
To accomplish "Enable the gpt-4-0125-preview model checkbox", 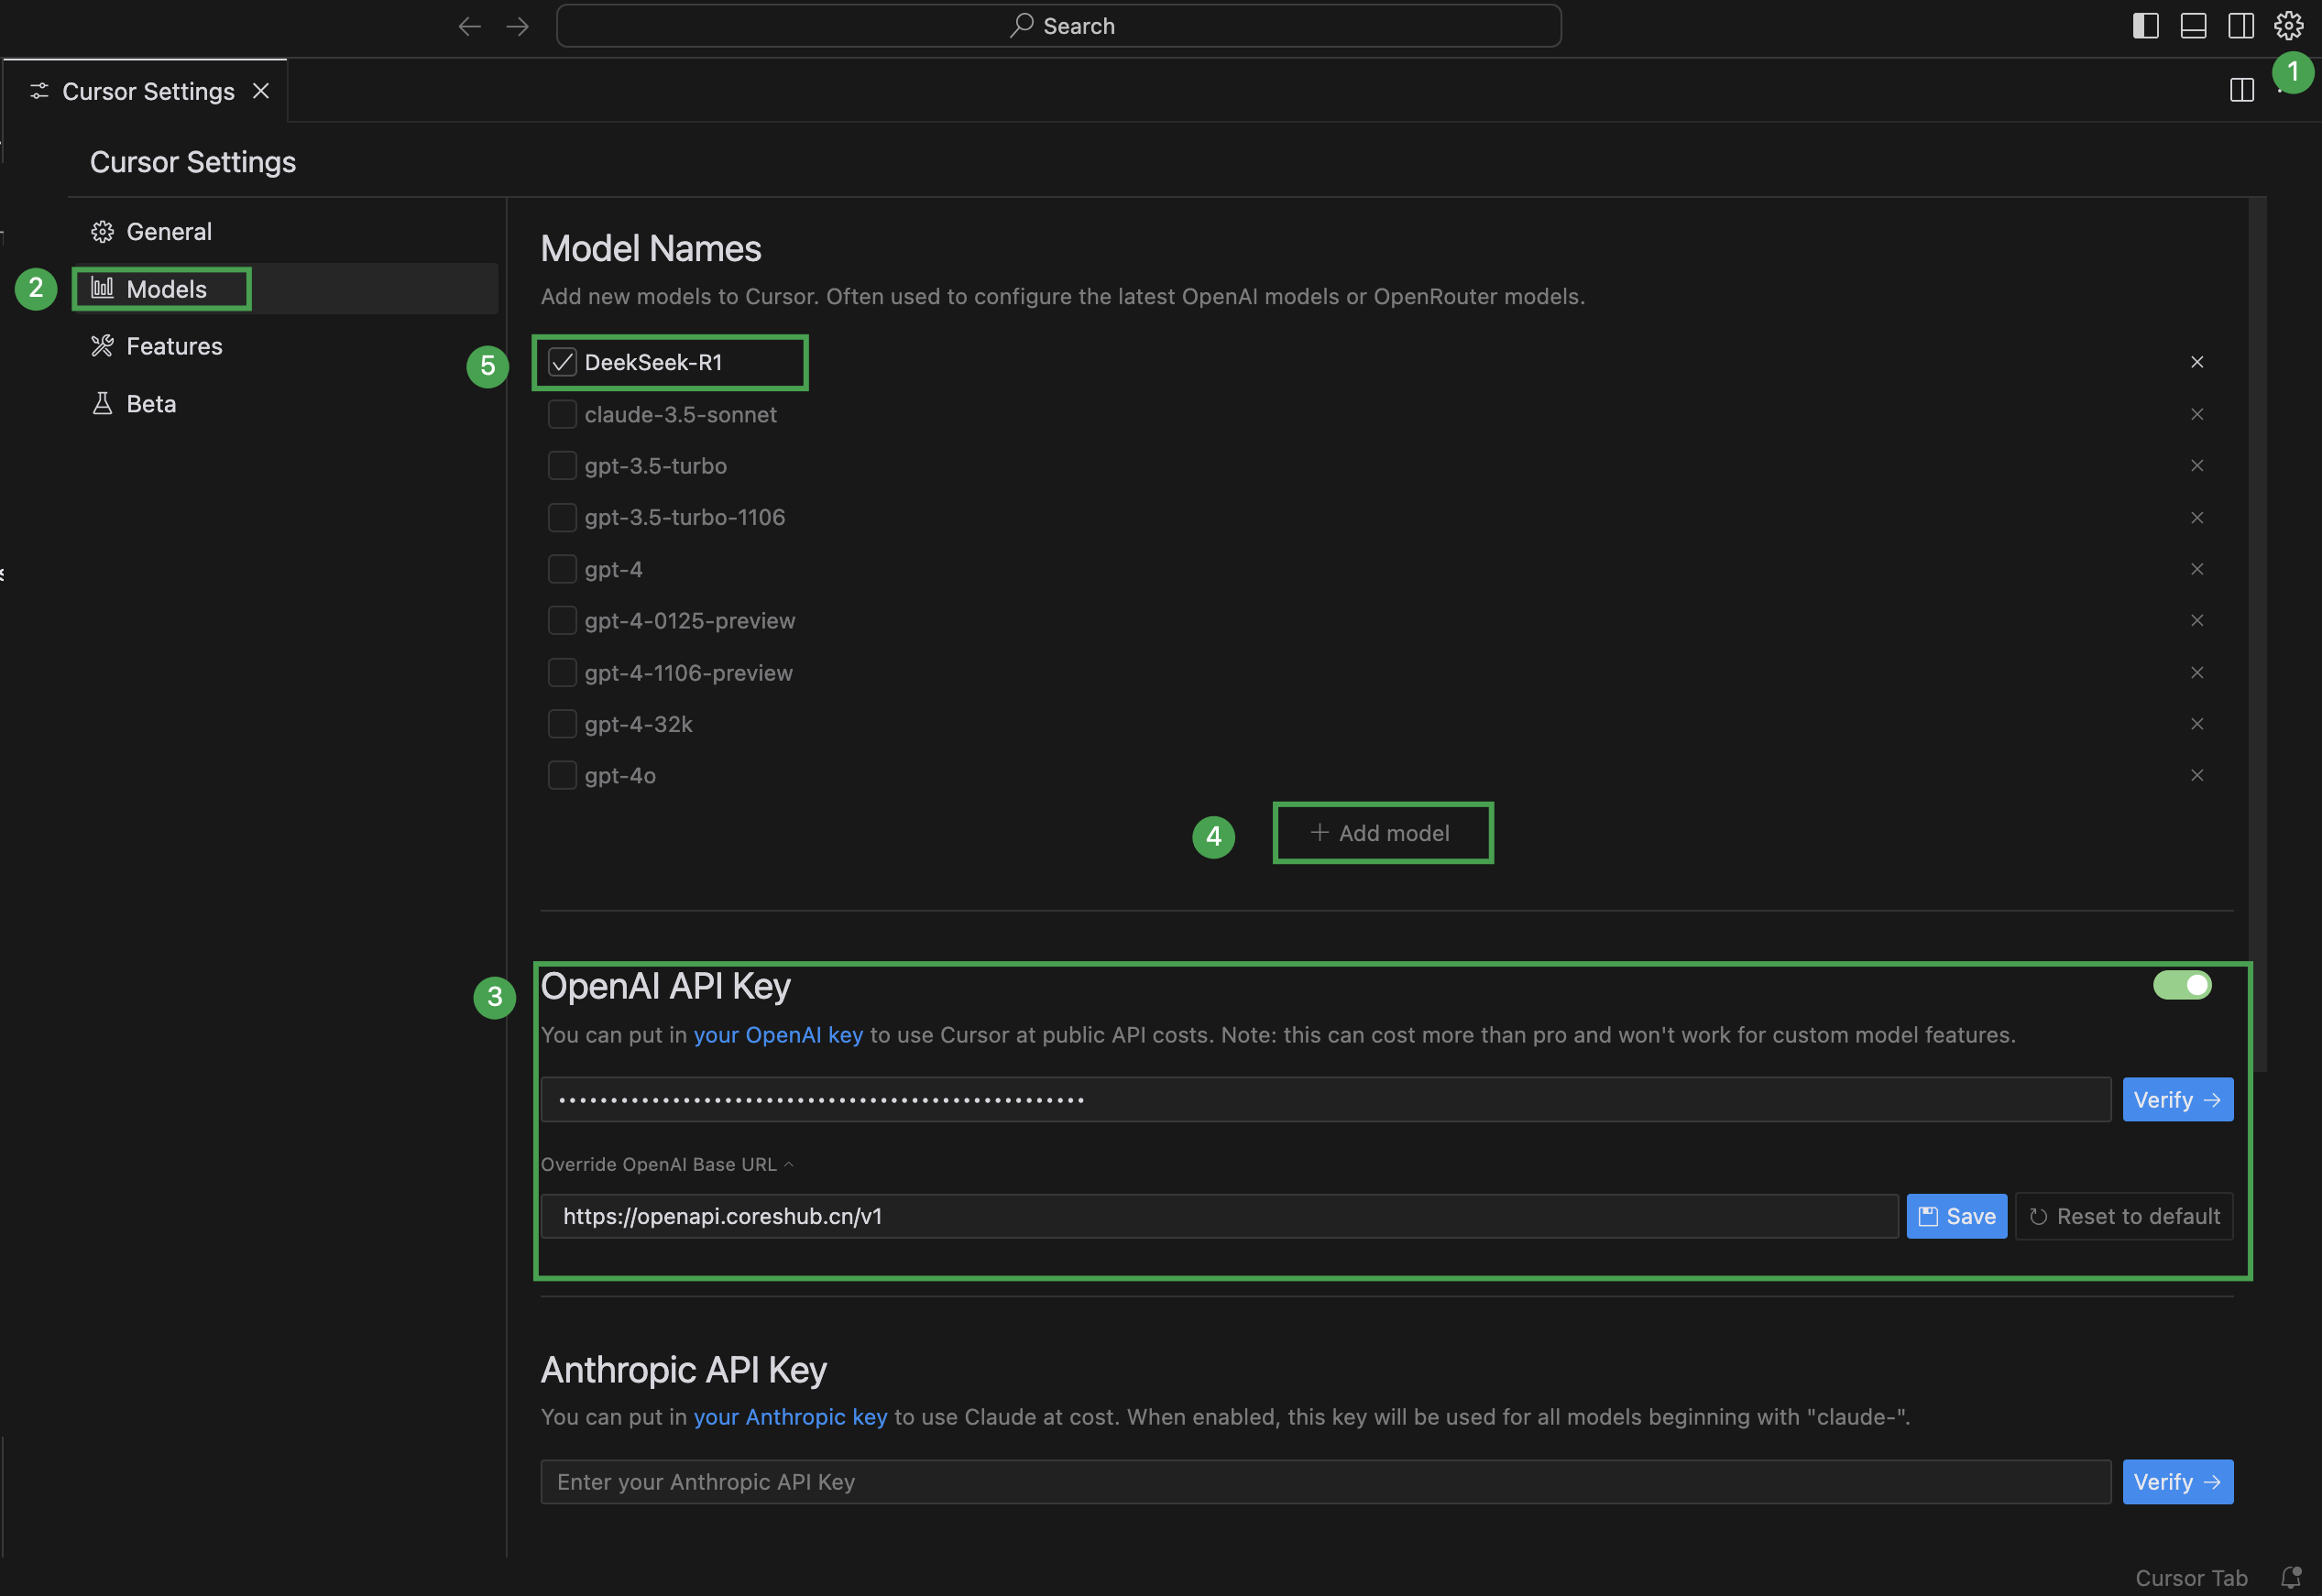I will 562,621.
